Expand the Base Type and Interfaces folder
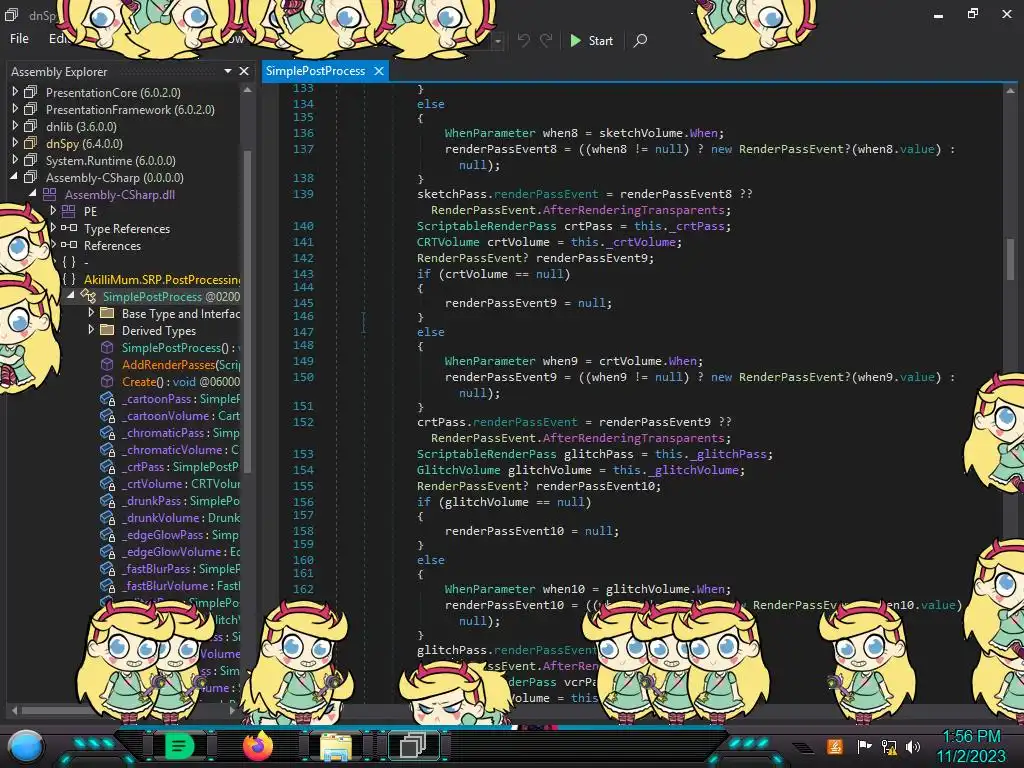The height and width of the screenshot is (768, 1024). click(91, 313)
